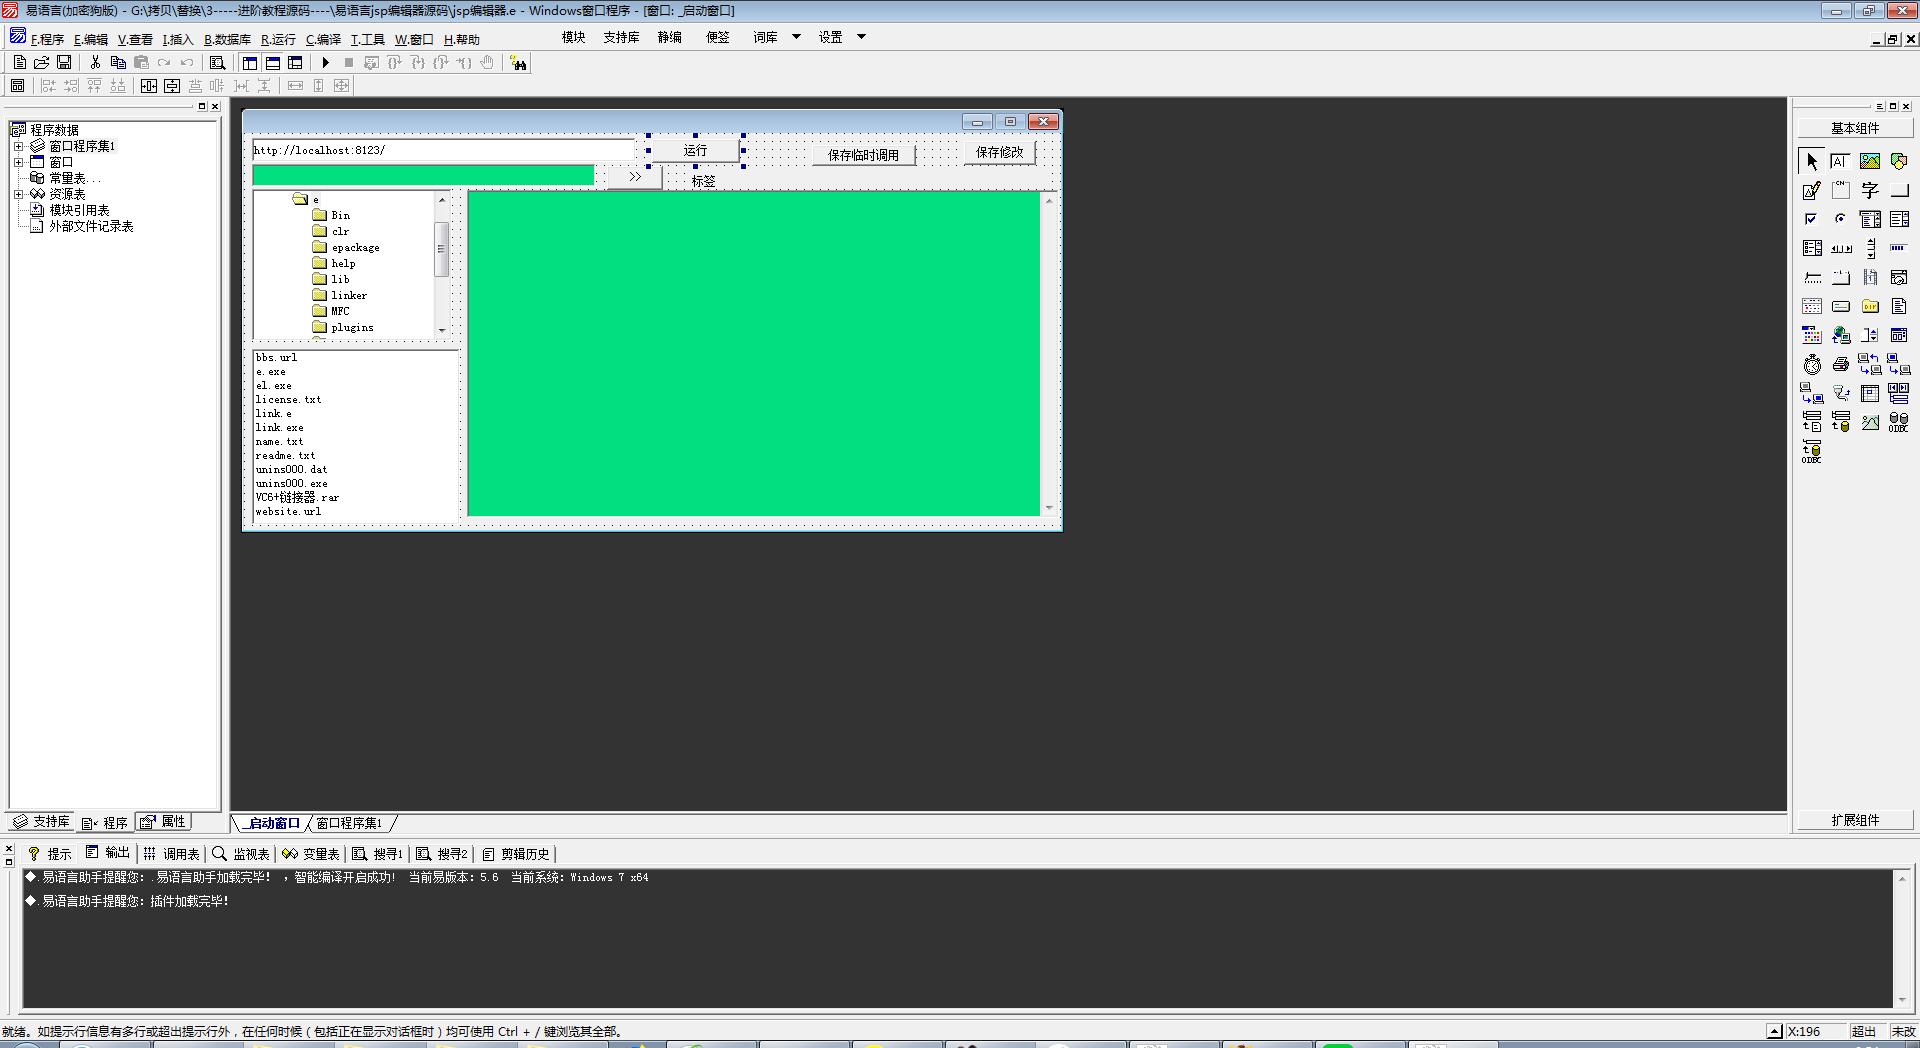Click the folder tree scroll-up arrow
The height and width of the screenshot is (1048, 1920).
pyautogui.click(x=441, y=200)
